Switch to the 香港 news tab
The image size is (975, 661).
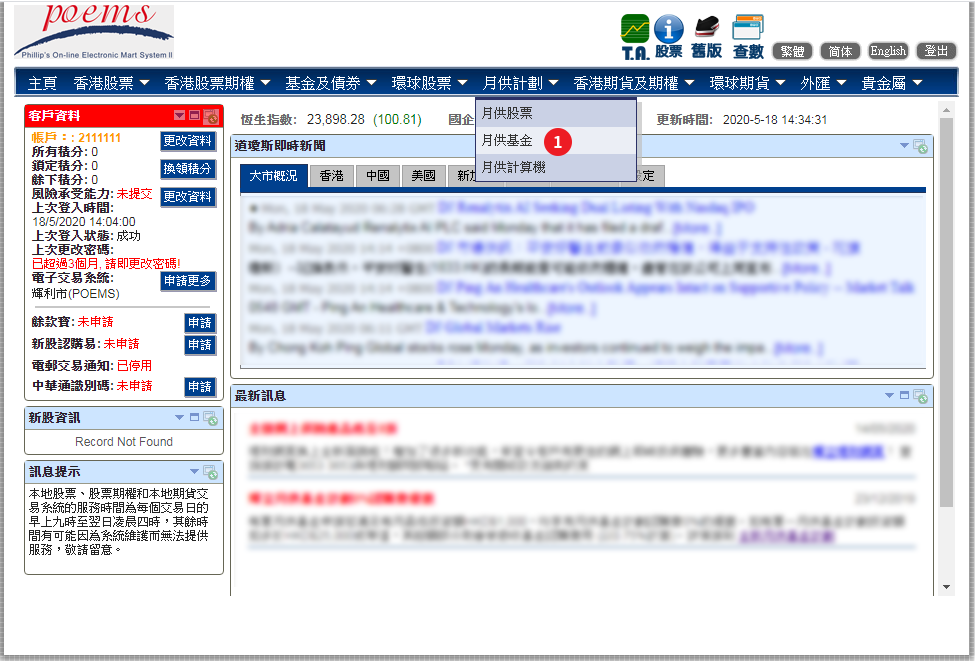(331, 176)
